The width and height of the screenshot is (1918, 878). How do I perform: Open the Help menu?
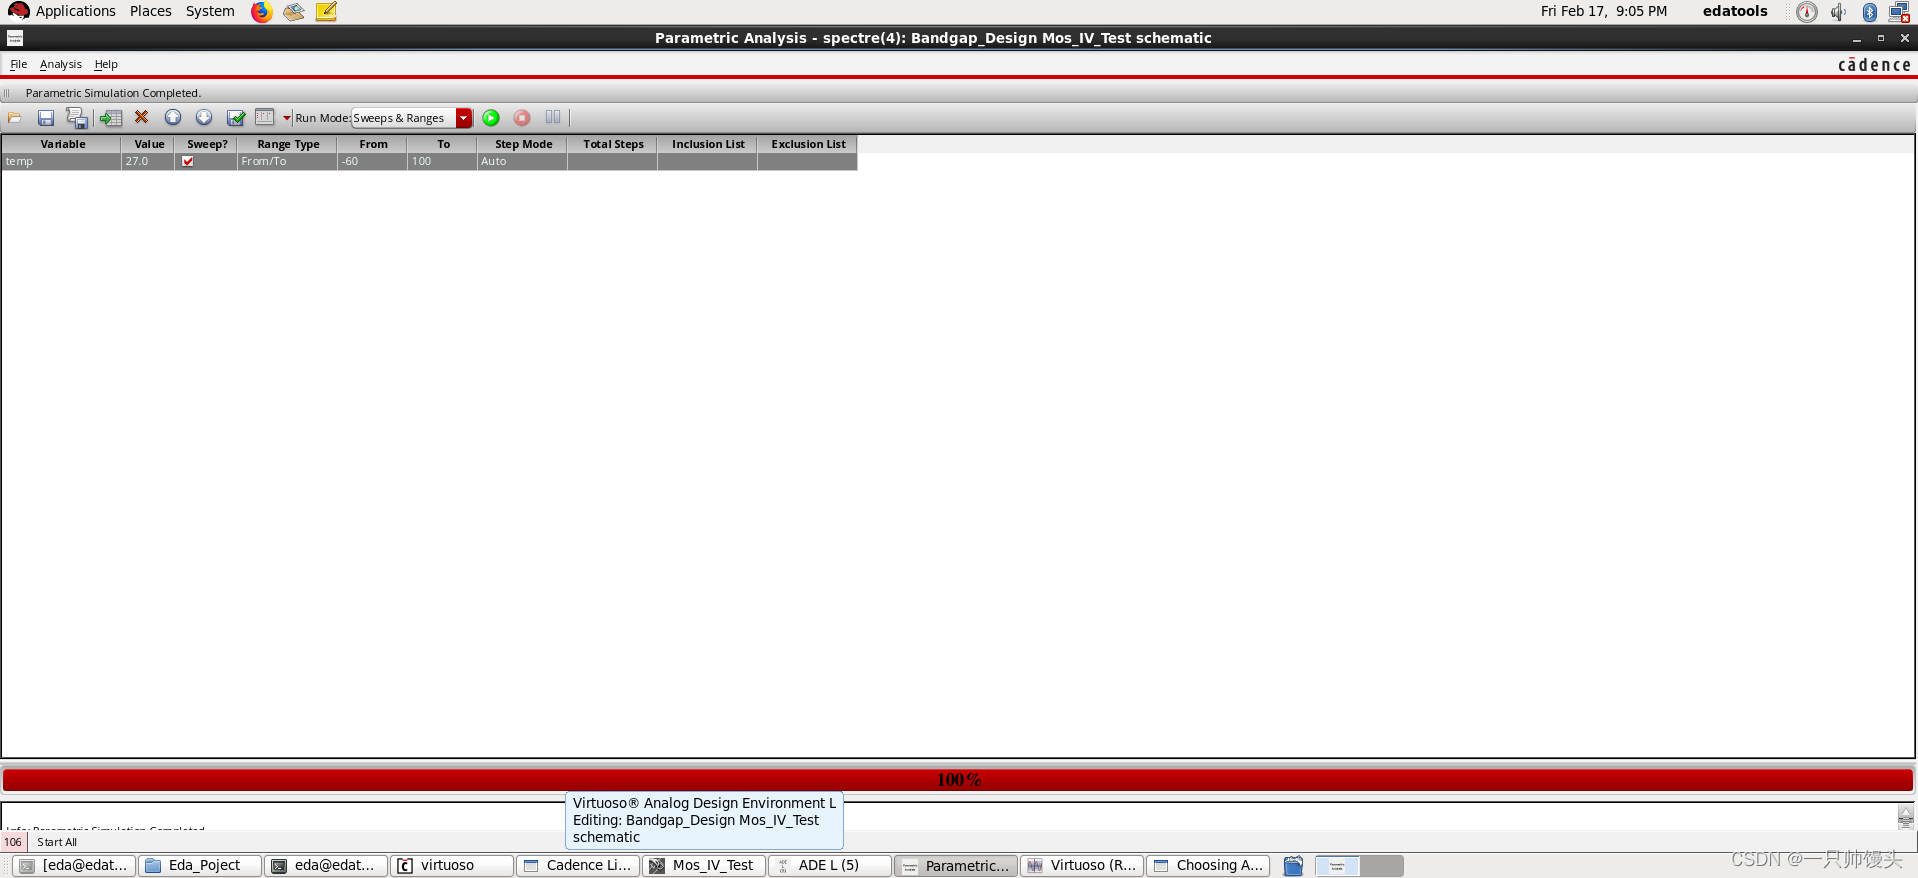click(x=106, y=64)
